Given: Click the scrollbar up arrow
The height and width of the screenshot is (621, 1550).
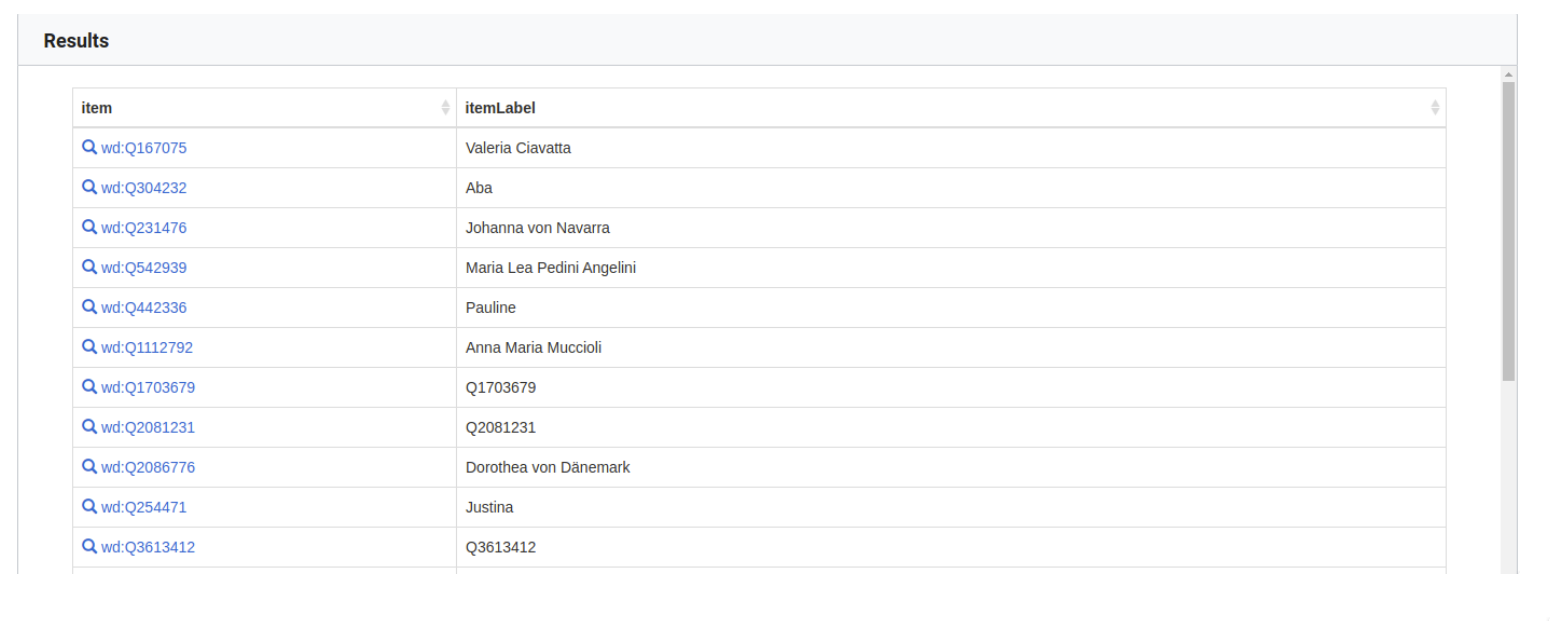Looking at the screenshot, I should click(x=1508, y=75).
